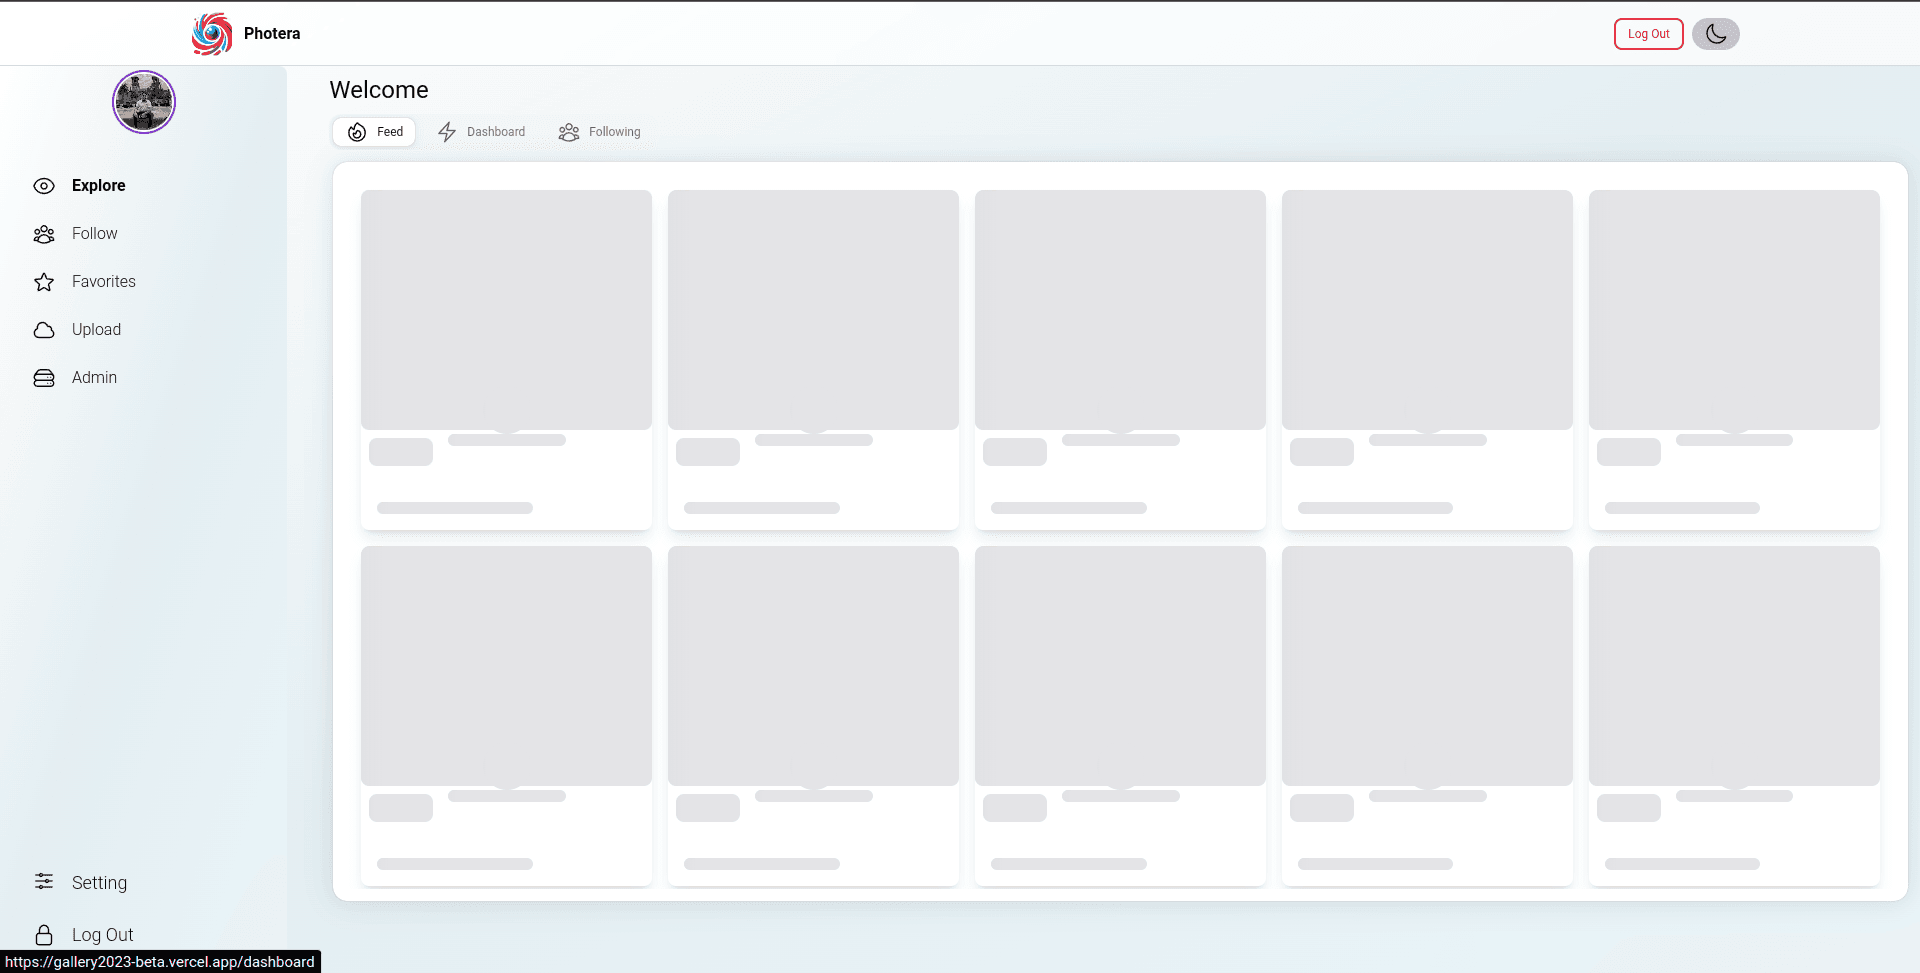Click the Favorites star icon
This screenshot has height=973, width=1920.
(44, 282)
